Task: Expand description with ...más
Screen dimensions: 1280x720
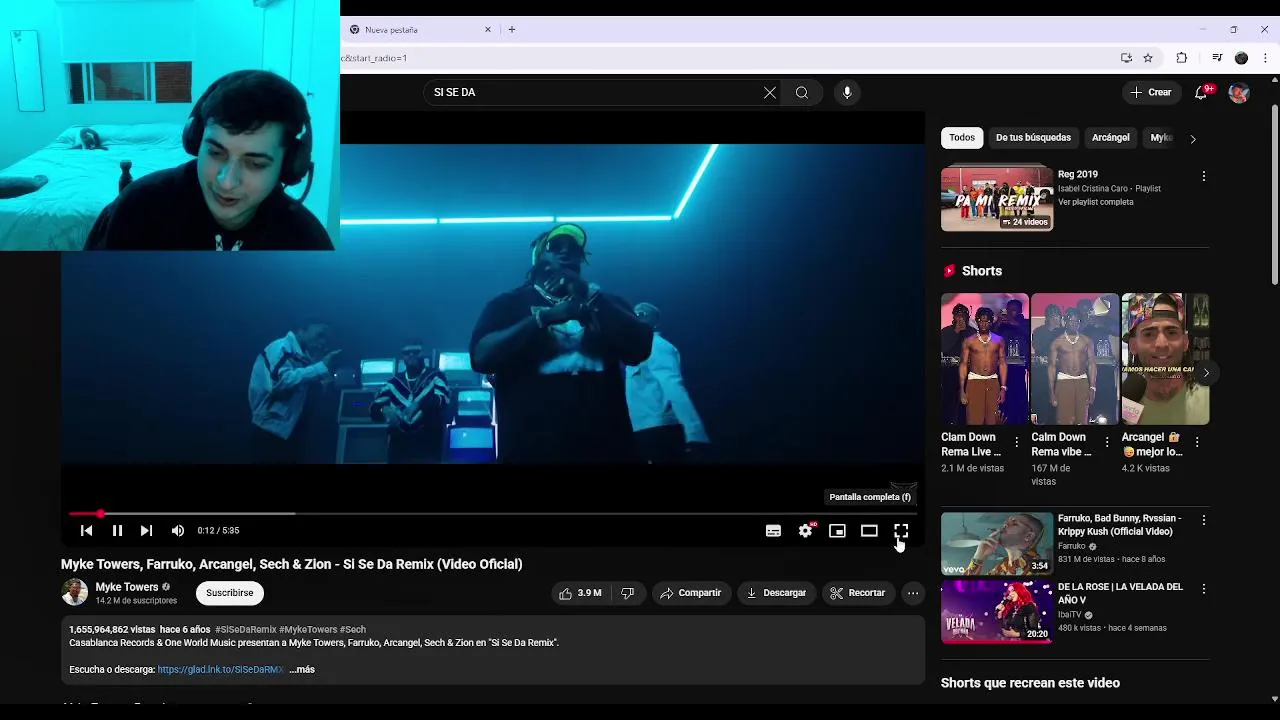Action: [302, 670]
